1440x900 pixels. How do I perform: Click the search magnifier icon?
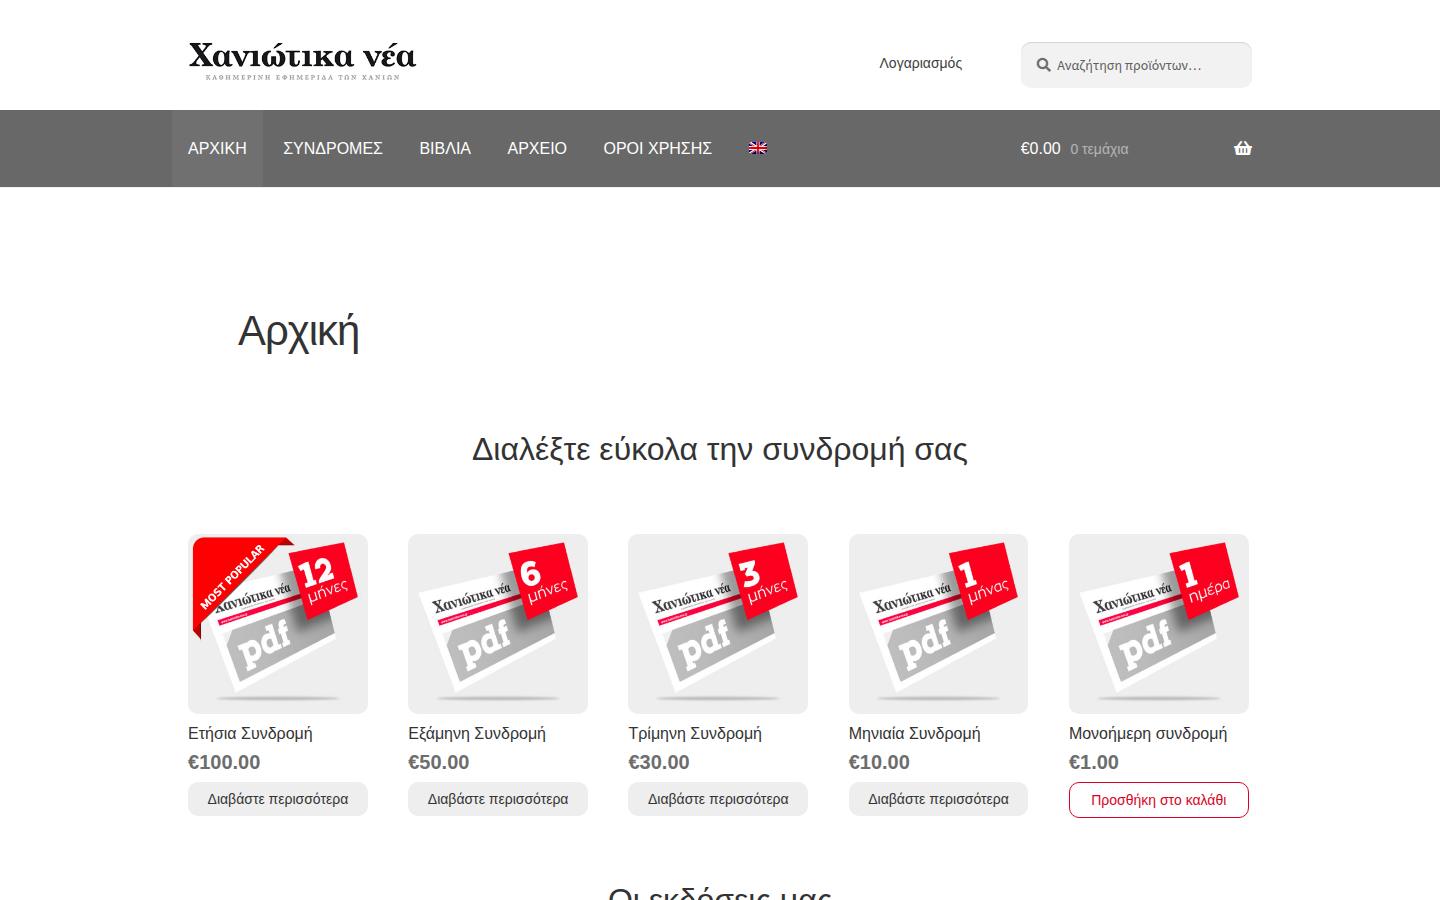coord(1043,65)
